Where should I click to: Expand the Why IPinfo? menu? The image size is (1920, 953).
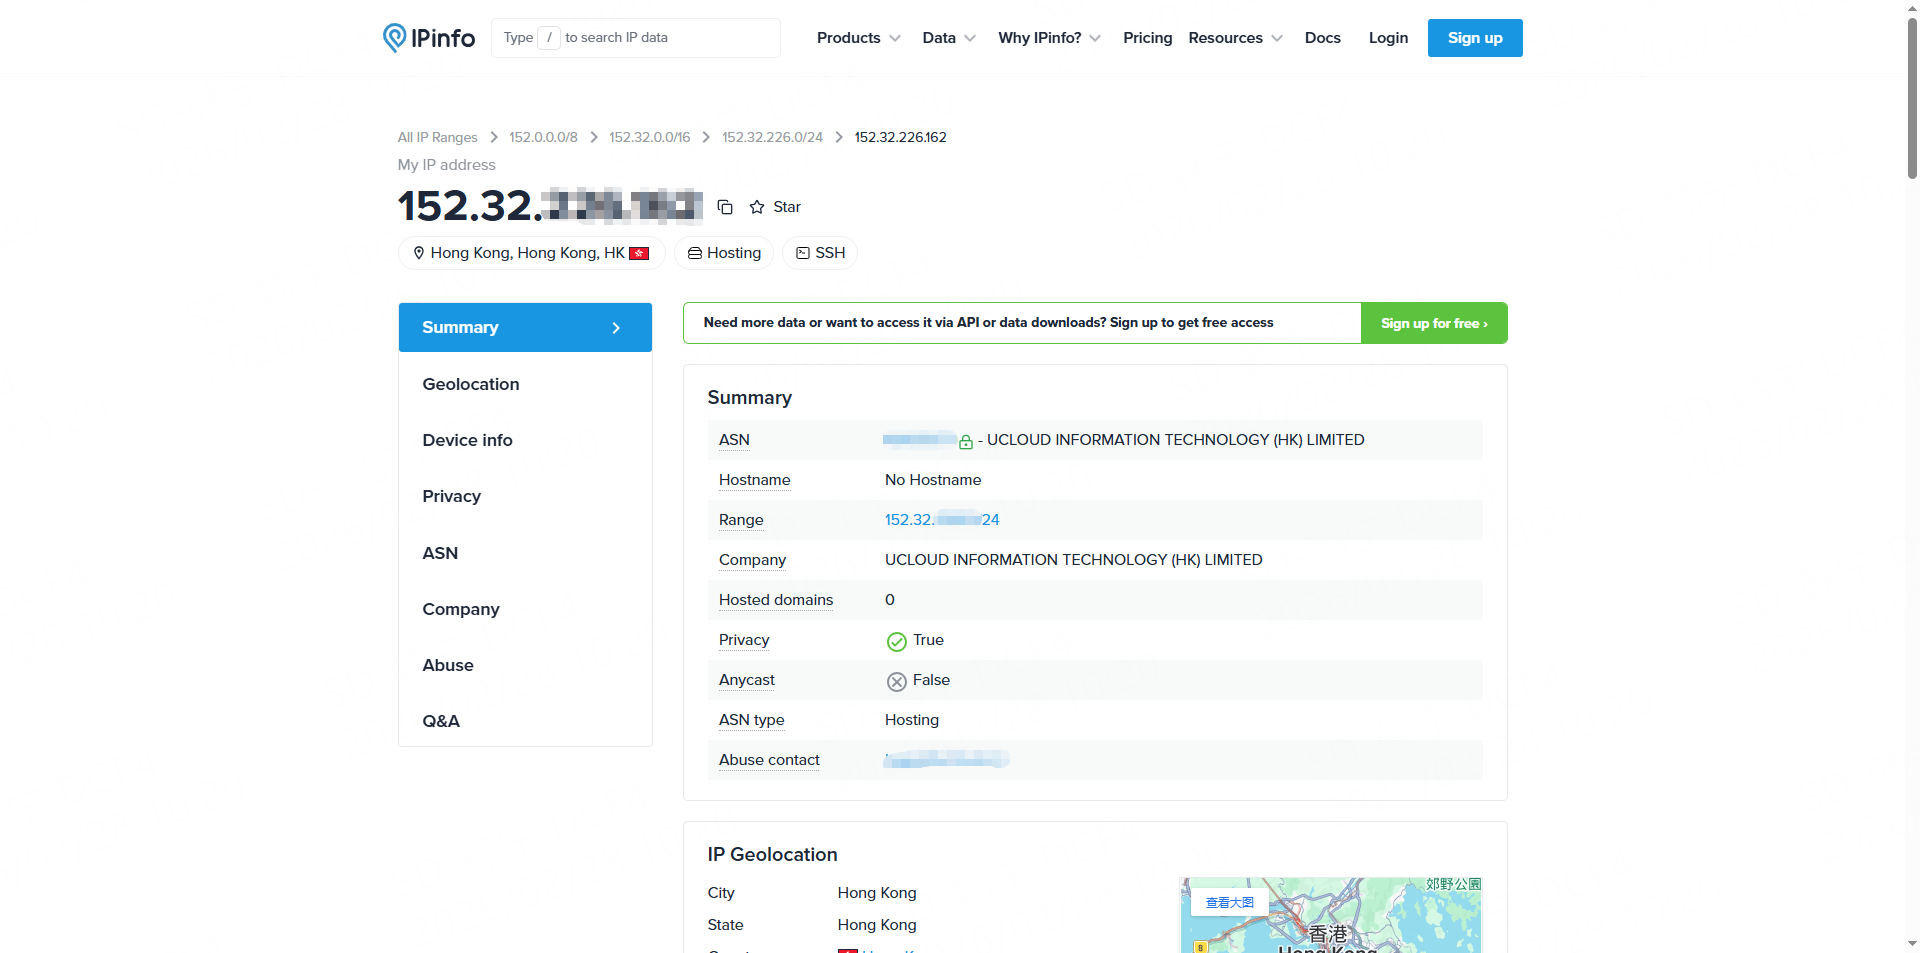[1049, 38]
